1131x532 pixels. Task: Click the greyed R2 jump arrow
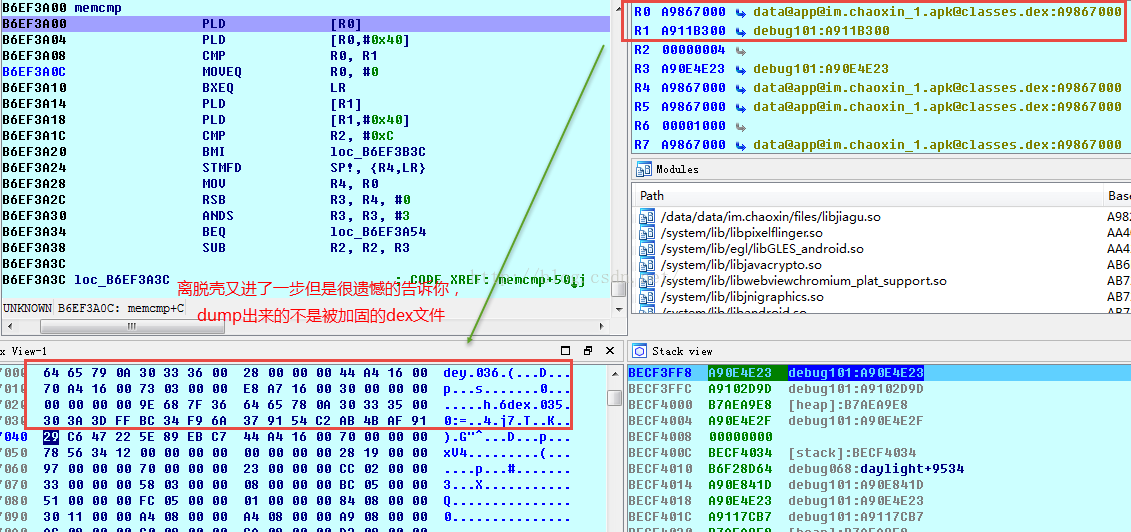click(x=740, y=50)
